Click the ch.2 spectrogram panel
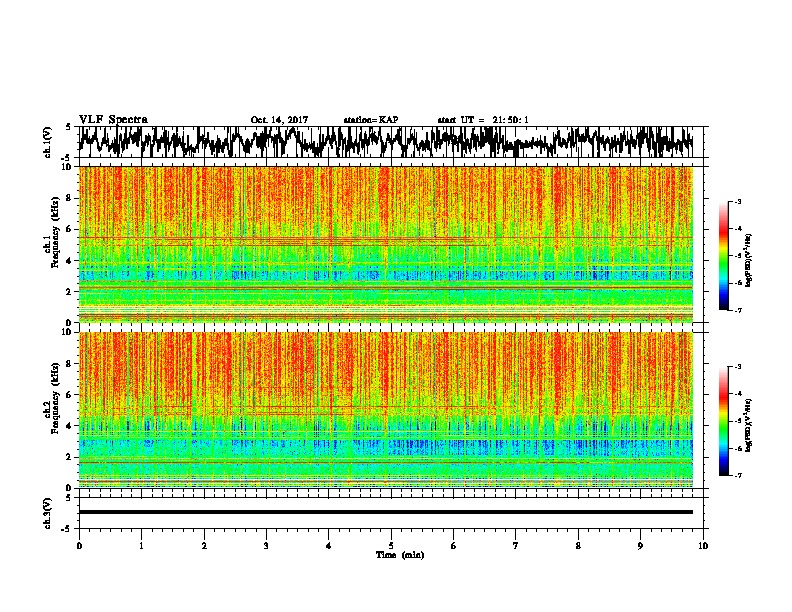Screen dimensions: 792x612 click(x=386, y=410)
